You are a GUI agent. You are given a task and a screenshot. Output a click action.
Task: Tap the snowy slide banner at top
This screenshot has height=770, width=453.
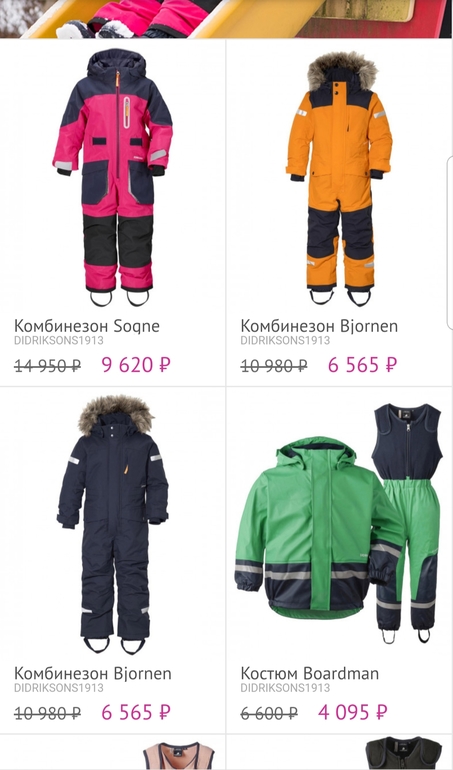[x=226, y=19]
